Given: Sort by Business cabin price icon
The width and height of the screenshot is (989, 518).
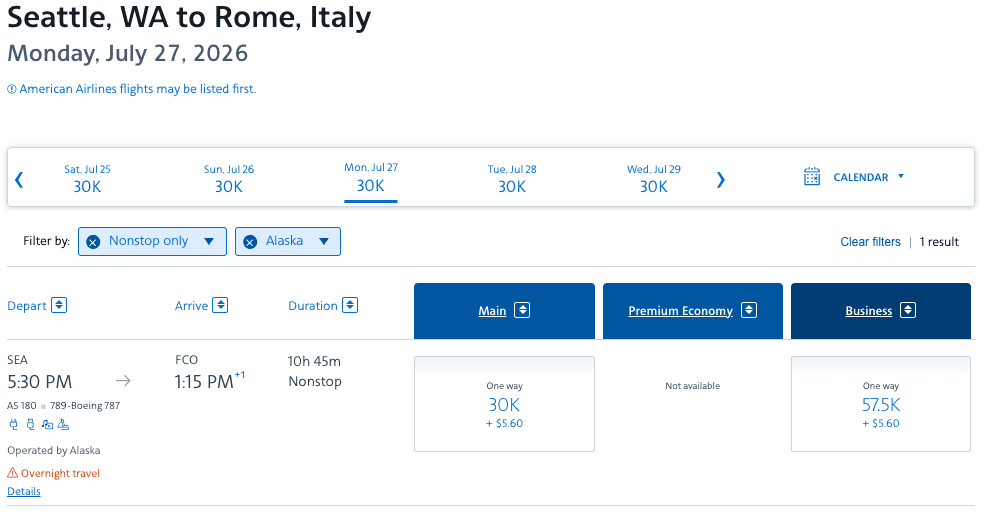Looking at the screenshot, I should (x=908, y=310).
